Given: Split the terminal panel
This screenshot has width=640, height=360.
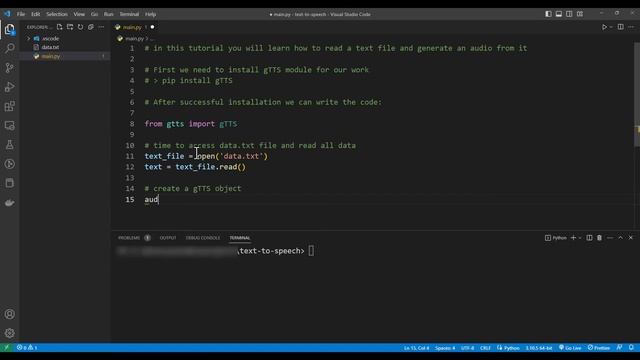Looking at the screenshot, I should (x=589, y=238).
